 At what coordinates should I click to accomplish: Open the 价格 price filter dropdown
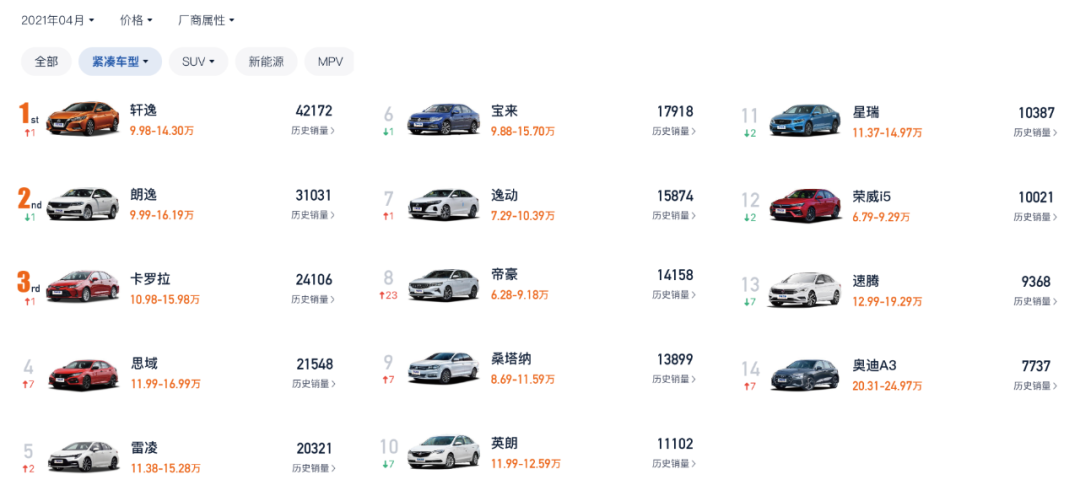coord(136,20)
